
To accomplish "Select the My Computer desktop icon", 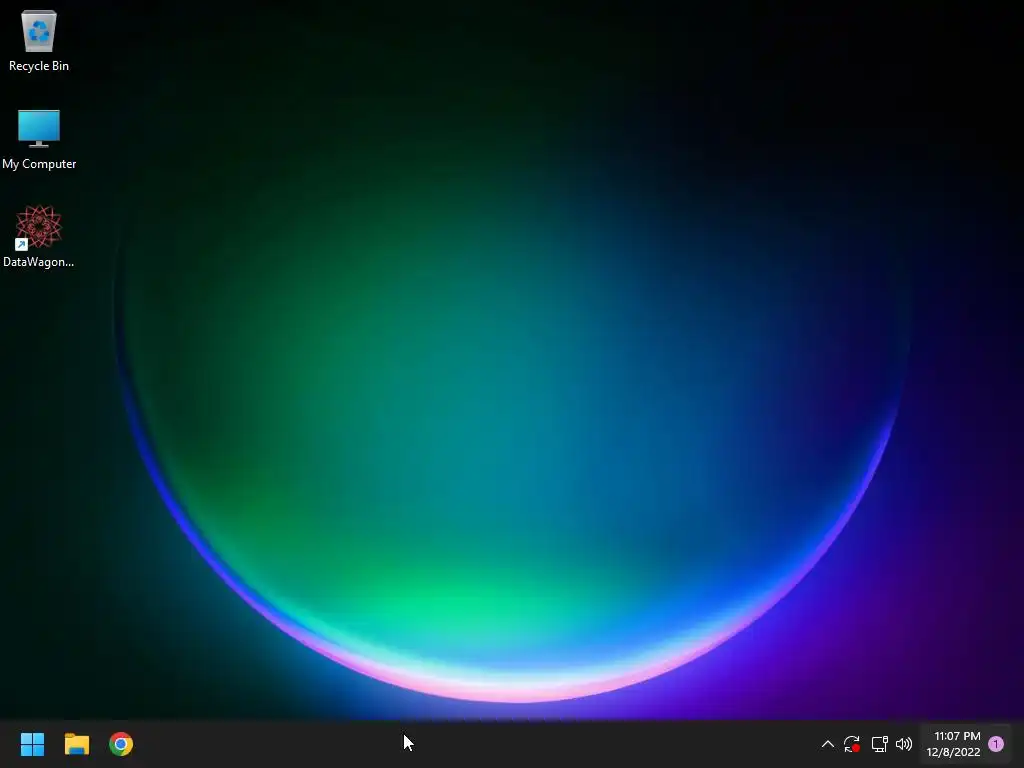I will coord(39,128).
